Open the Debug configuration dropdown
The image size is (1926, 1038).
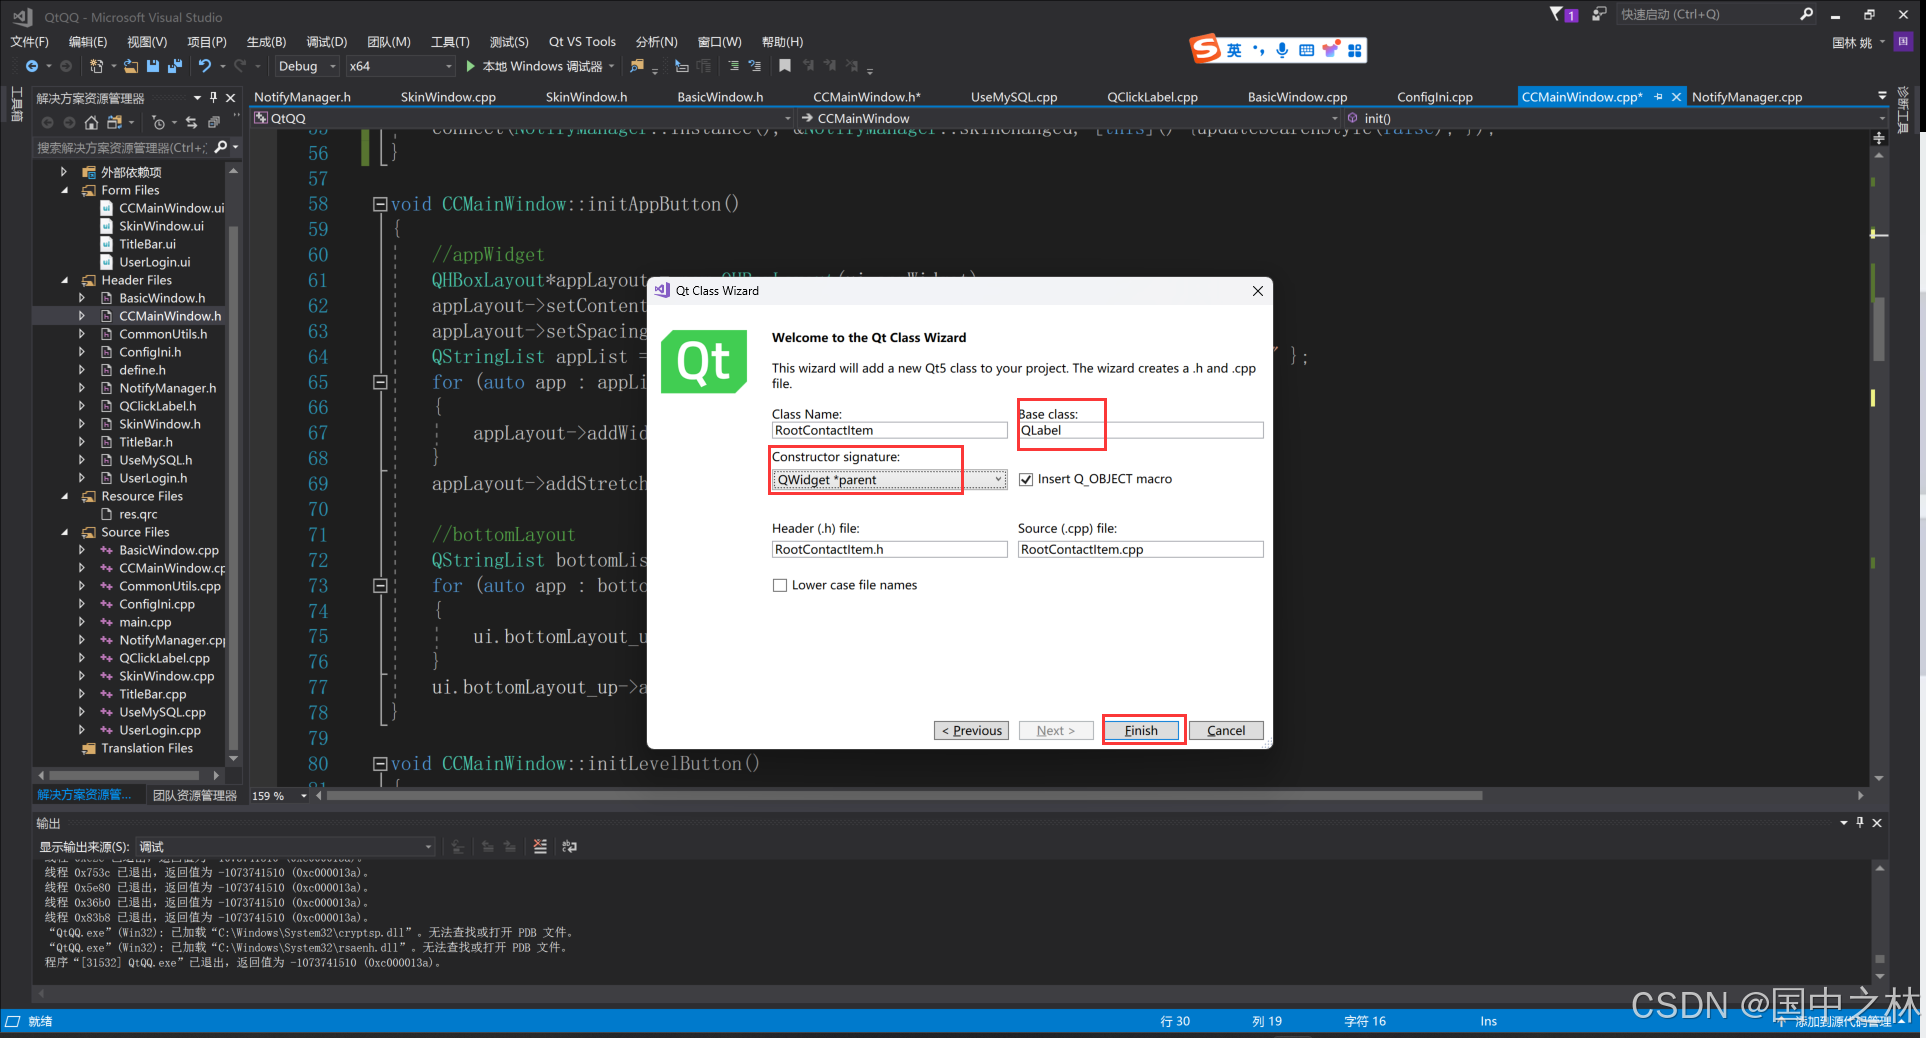(308, 66)
